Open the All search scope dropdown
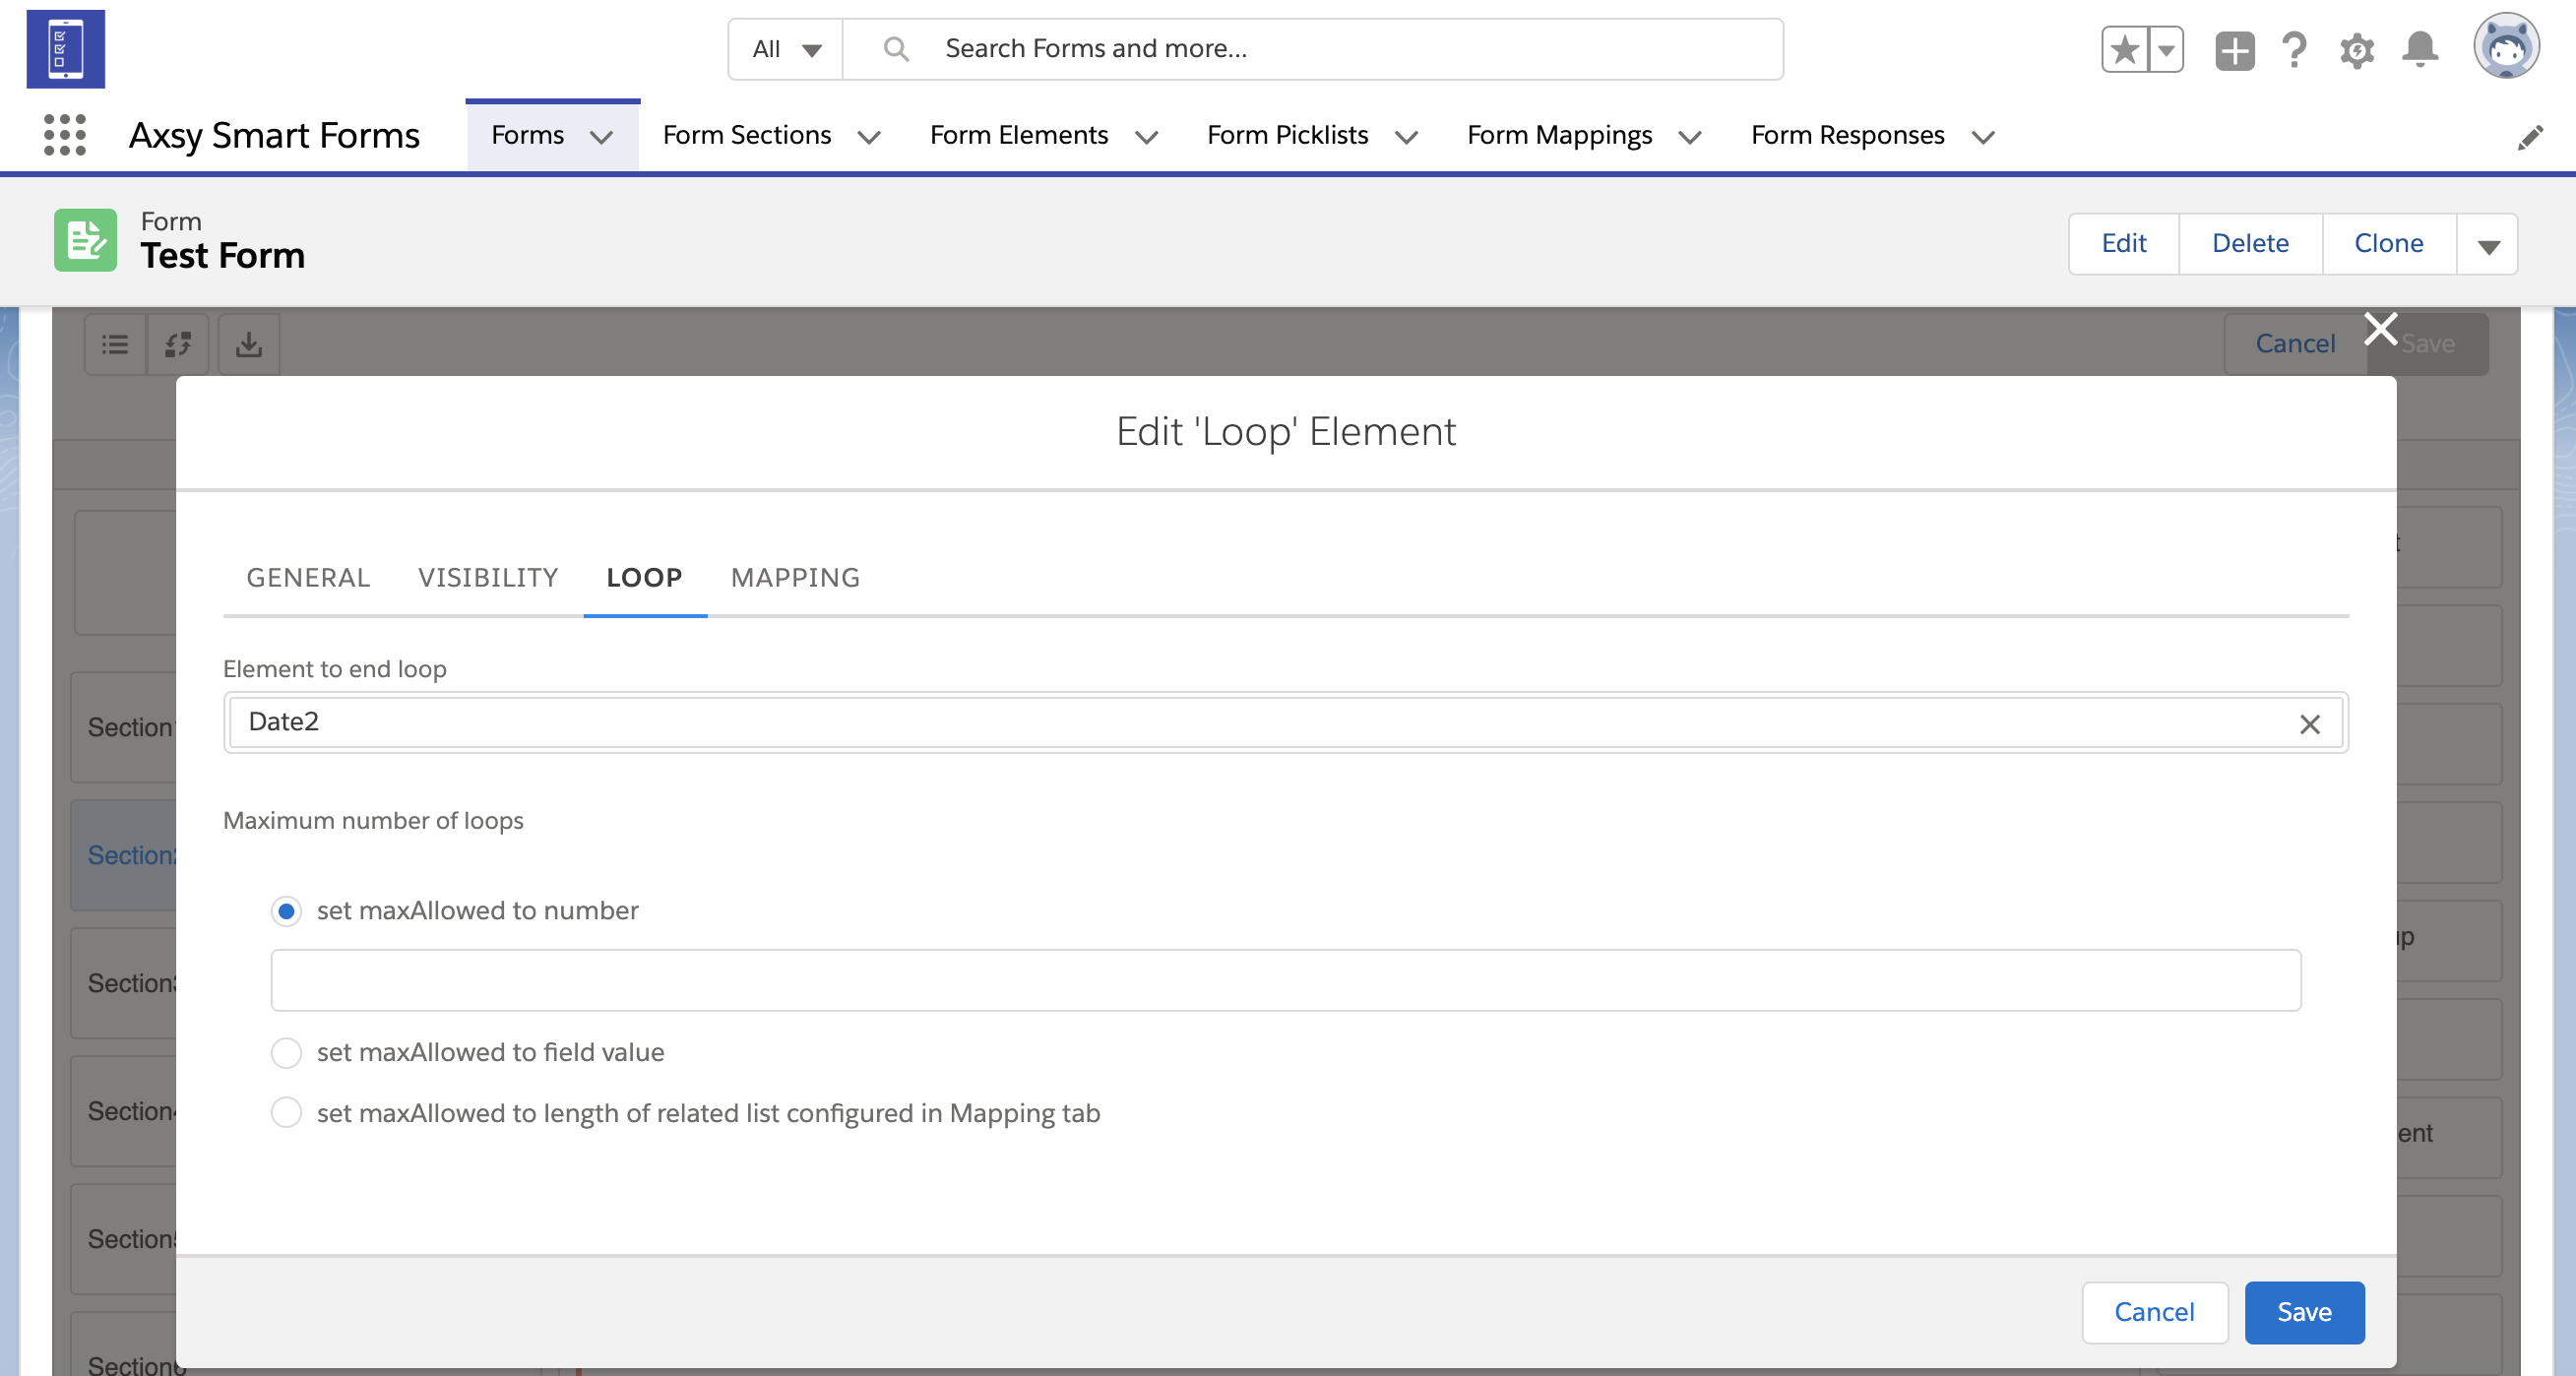Screen dimensions: 2576x1376 point(786,49)
